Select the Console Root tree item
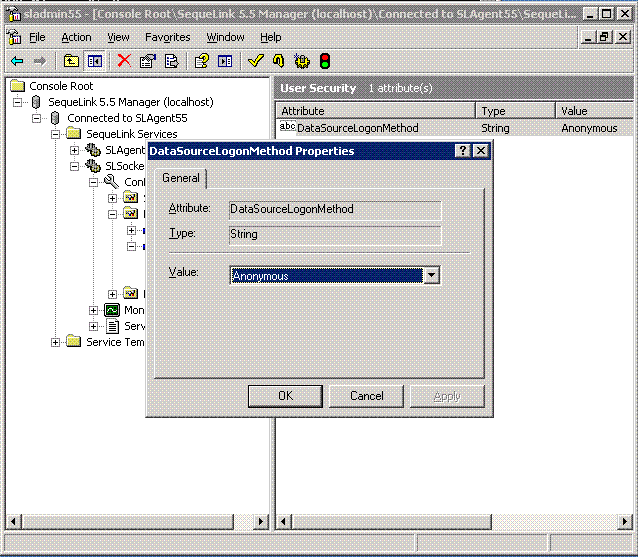Viewport: 638px width, 557px height. [61, 86]
